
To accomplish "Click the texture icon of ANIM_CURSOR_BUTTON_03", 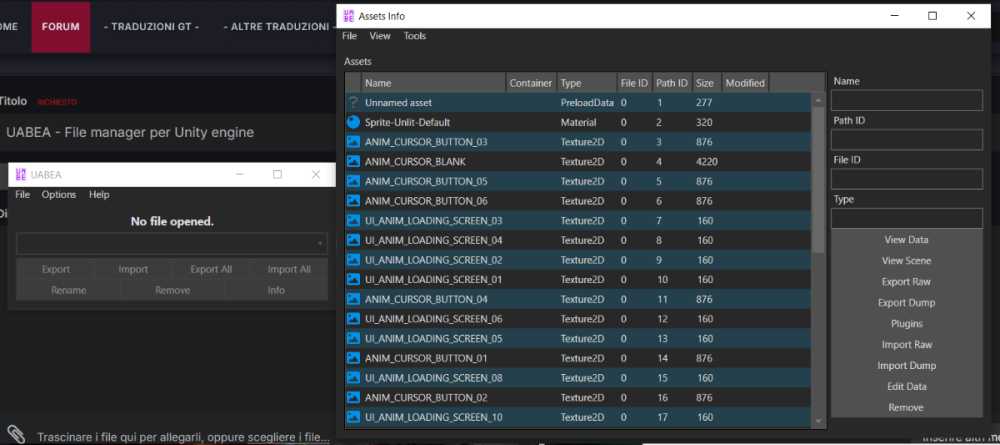I will click(x=353, y=142).
